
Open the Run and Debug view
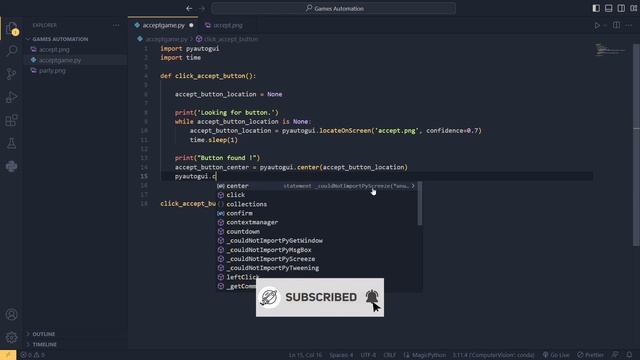(11, 97)
